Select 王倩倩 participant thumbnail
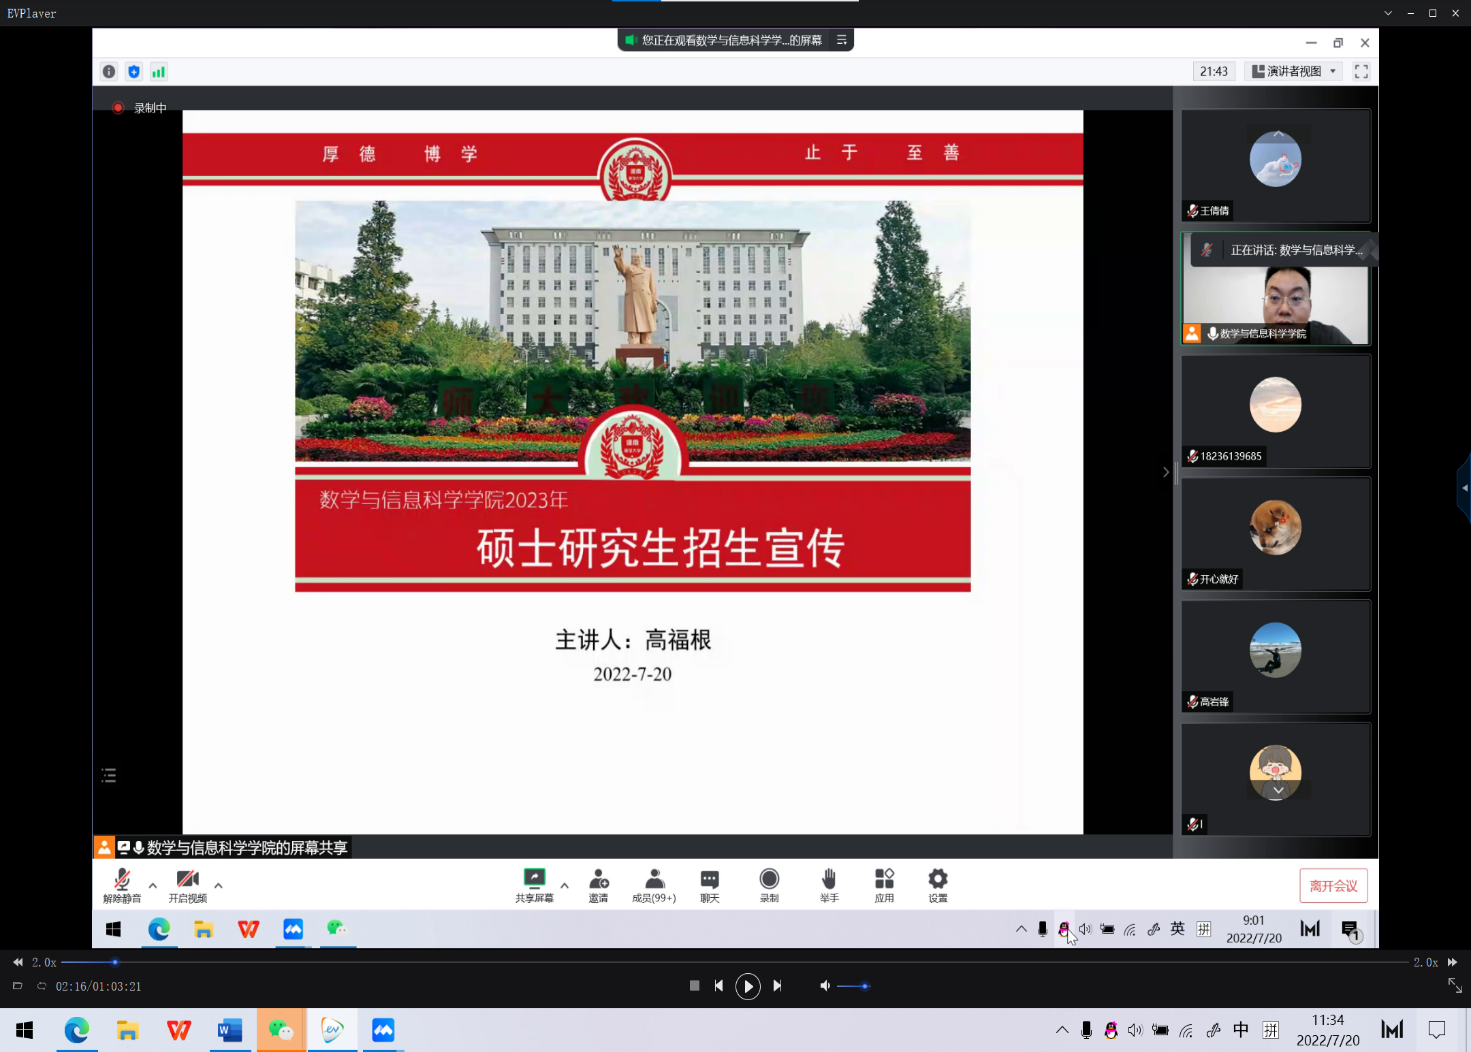The image size is (1471, 1052). pos(1275,165)
